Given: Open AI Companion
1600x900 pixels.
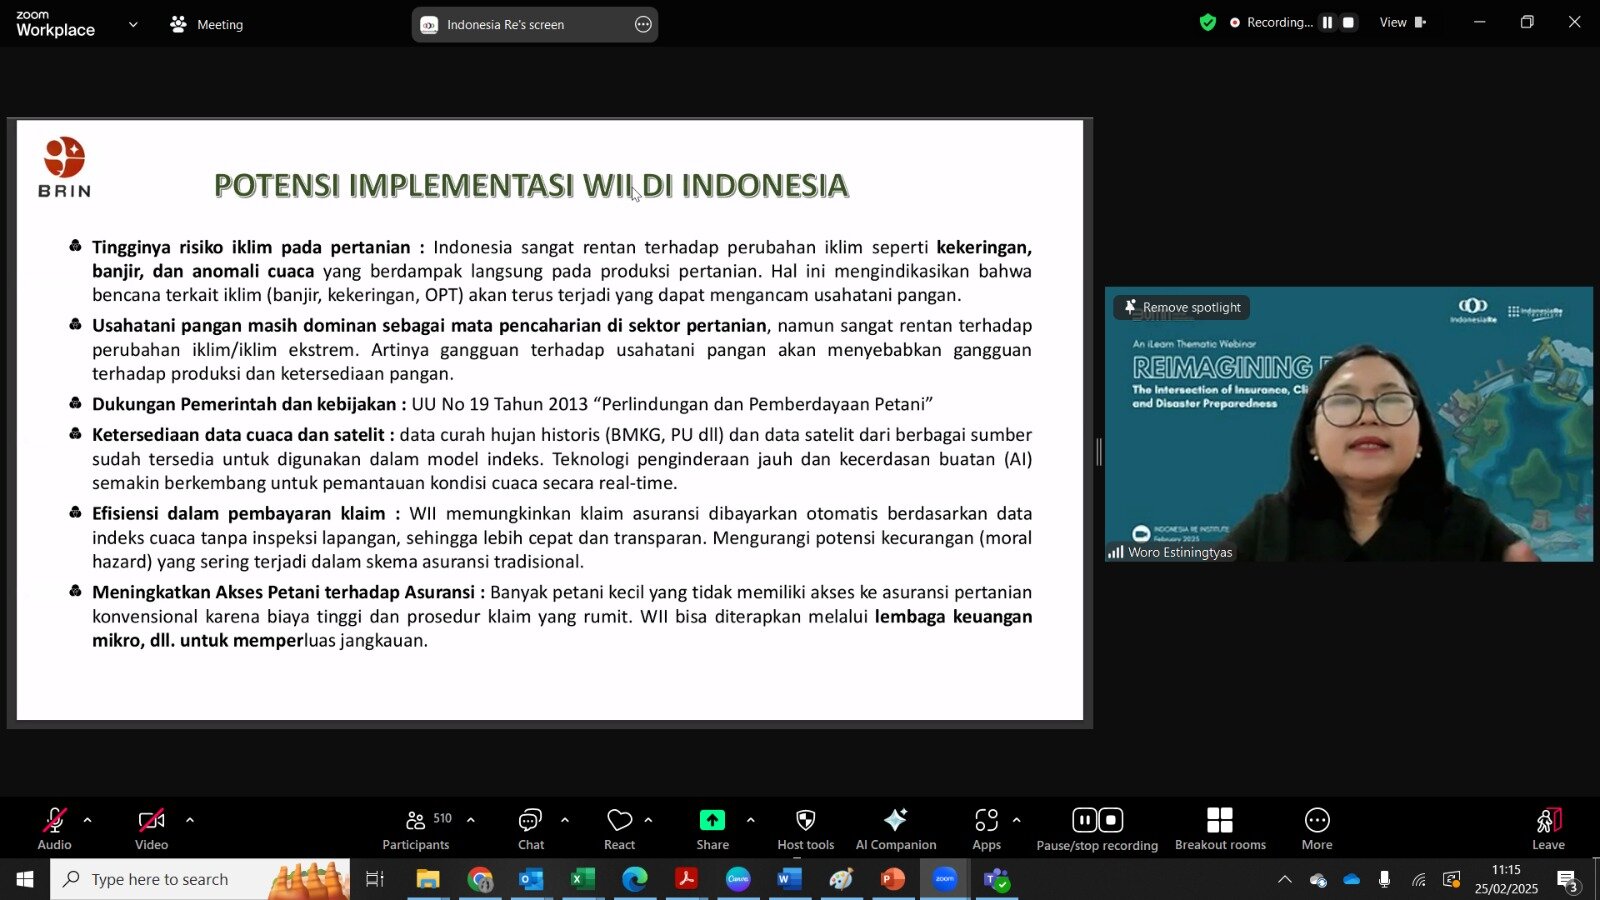Looking at the screenshot, I should [x=896, y=829].
